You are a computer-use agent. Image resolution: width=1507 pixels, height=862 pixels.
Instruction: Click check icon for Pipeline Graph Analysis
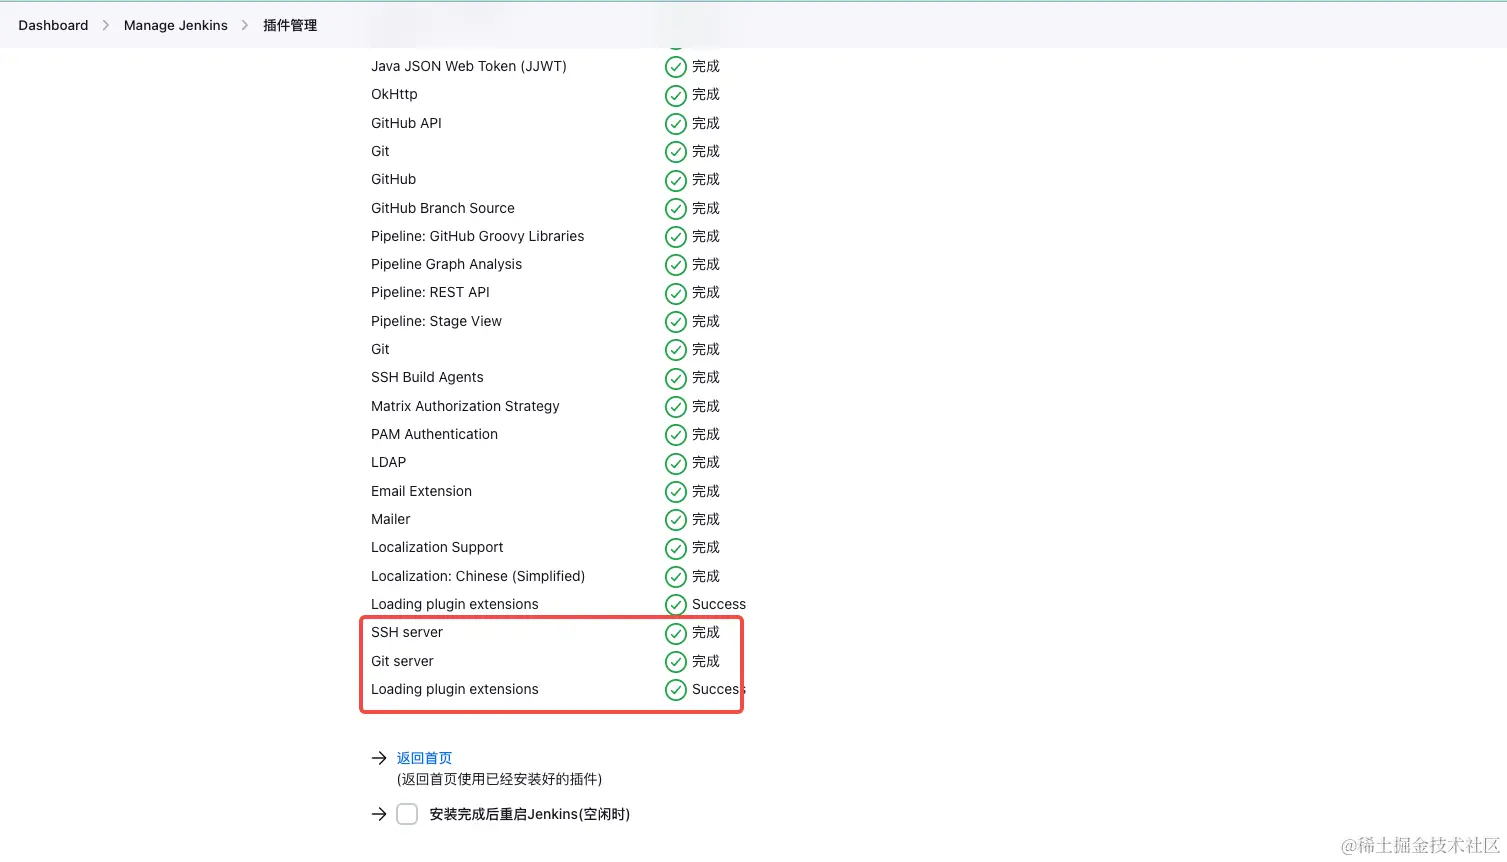click(676, 265)
